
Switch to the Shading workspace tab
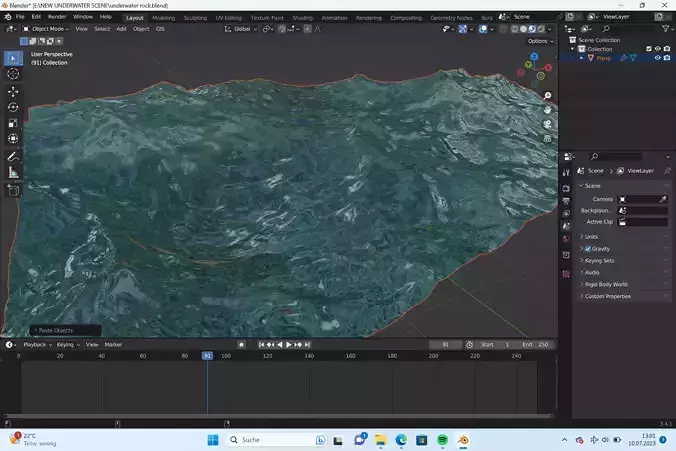(302, 18)
